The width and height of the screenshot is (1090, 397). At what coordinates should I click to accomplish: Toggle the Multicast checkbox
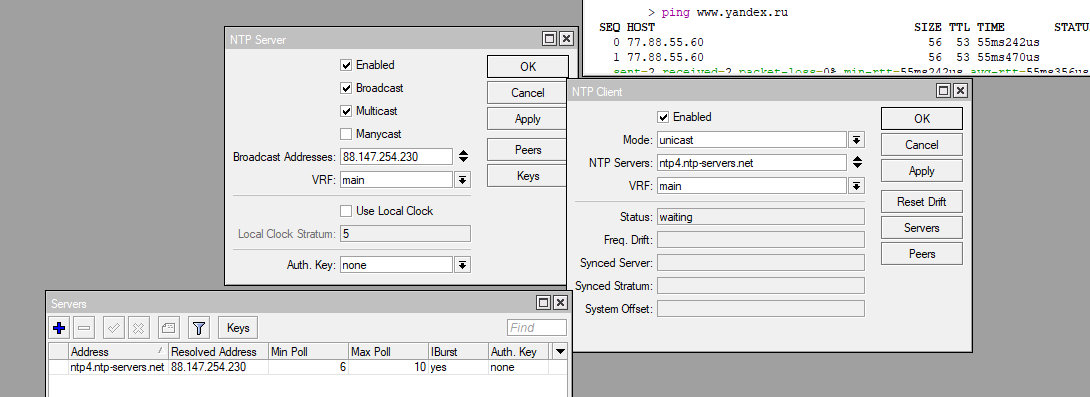(346, 111)
